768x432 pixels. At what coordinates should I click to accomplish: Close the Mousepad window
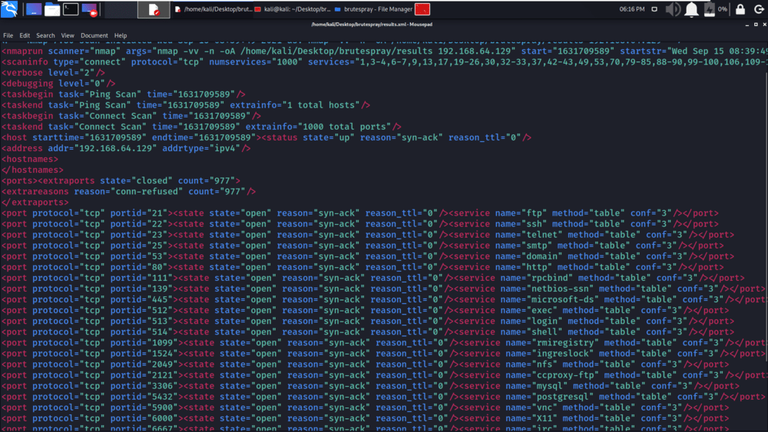click(x=764, y=24)
